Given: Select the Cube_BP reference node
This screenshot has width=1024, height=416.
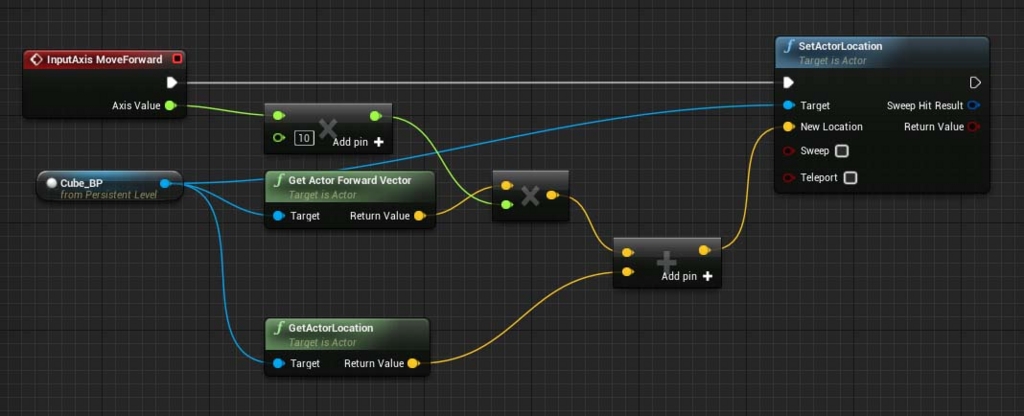Looking at the screenshot, I should [109, 186].
